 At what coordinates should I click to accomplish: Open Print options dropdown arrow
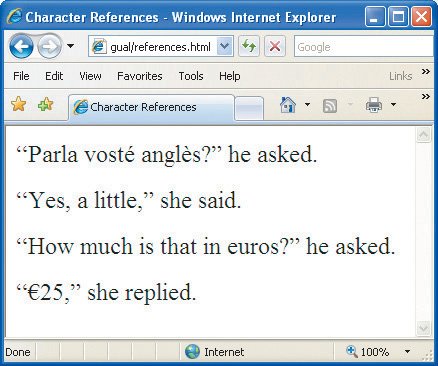(393, 105)
